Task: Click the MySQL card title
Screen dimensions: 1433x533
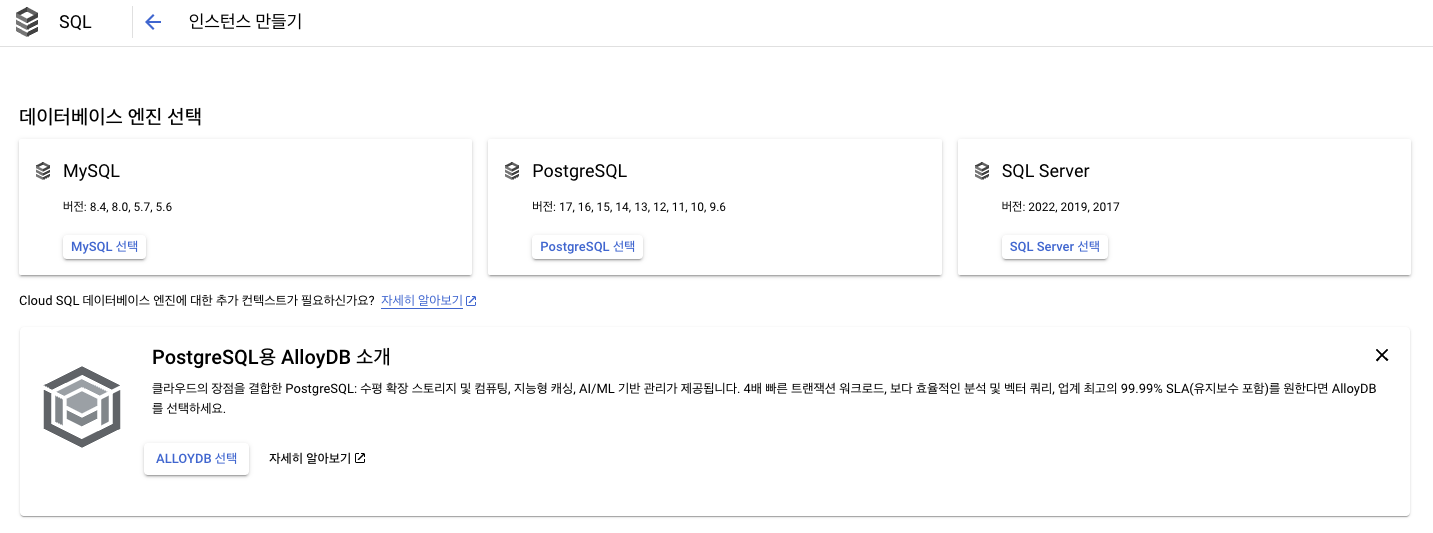Action: coord(91,171)
